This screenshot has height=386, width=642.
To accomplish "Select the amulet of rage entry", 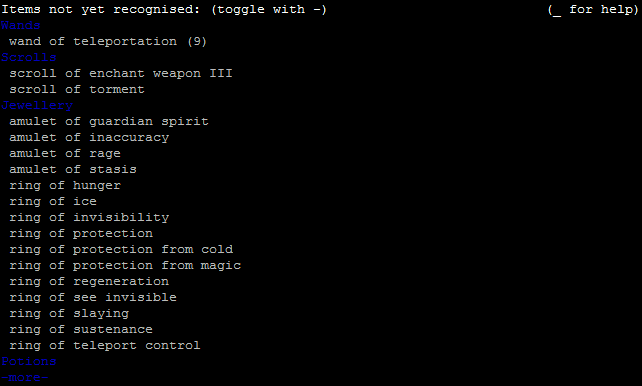I will 65,153.
